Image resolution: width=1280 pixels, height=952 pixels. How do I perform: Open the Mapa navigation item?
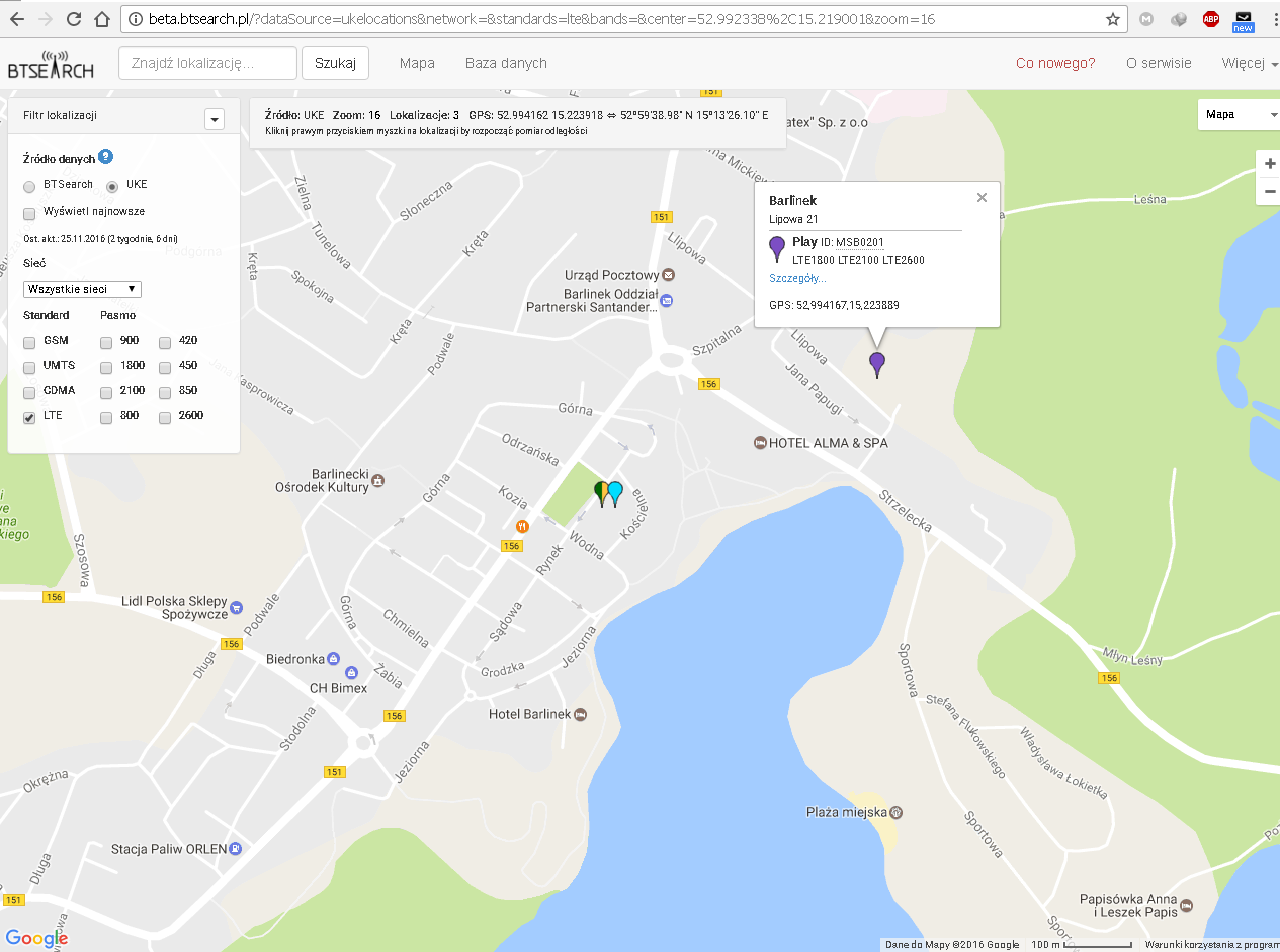point(417,63)
